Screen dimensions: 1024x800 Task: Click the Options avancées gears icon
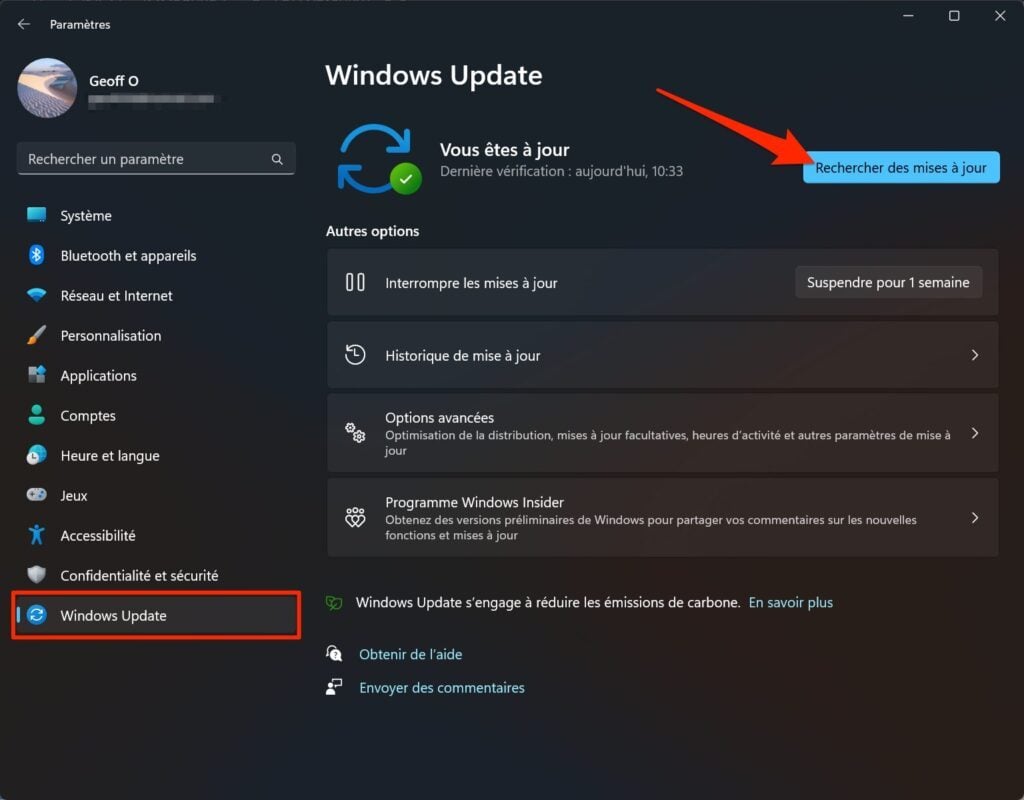point(355,432)
